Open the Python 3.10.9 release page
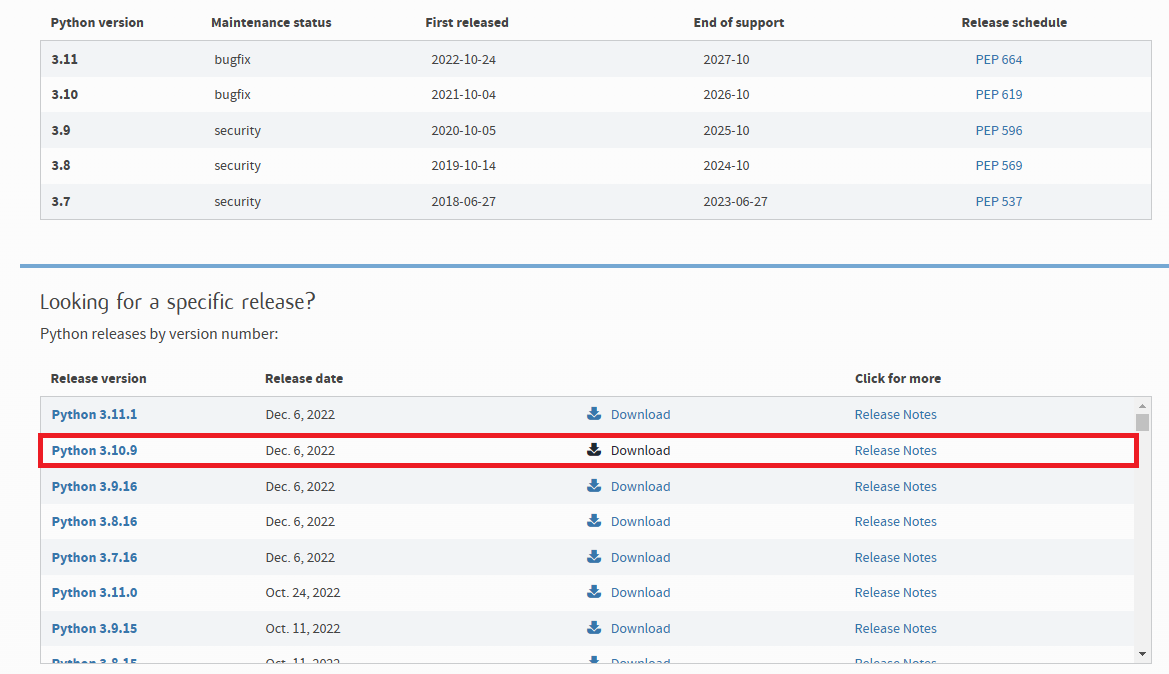 point(94,450)
